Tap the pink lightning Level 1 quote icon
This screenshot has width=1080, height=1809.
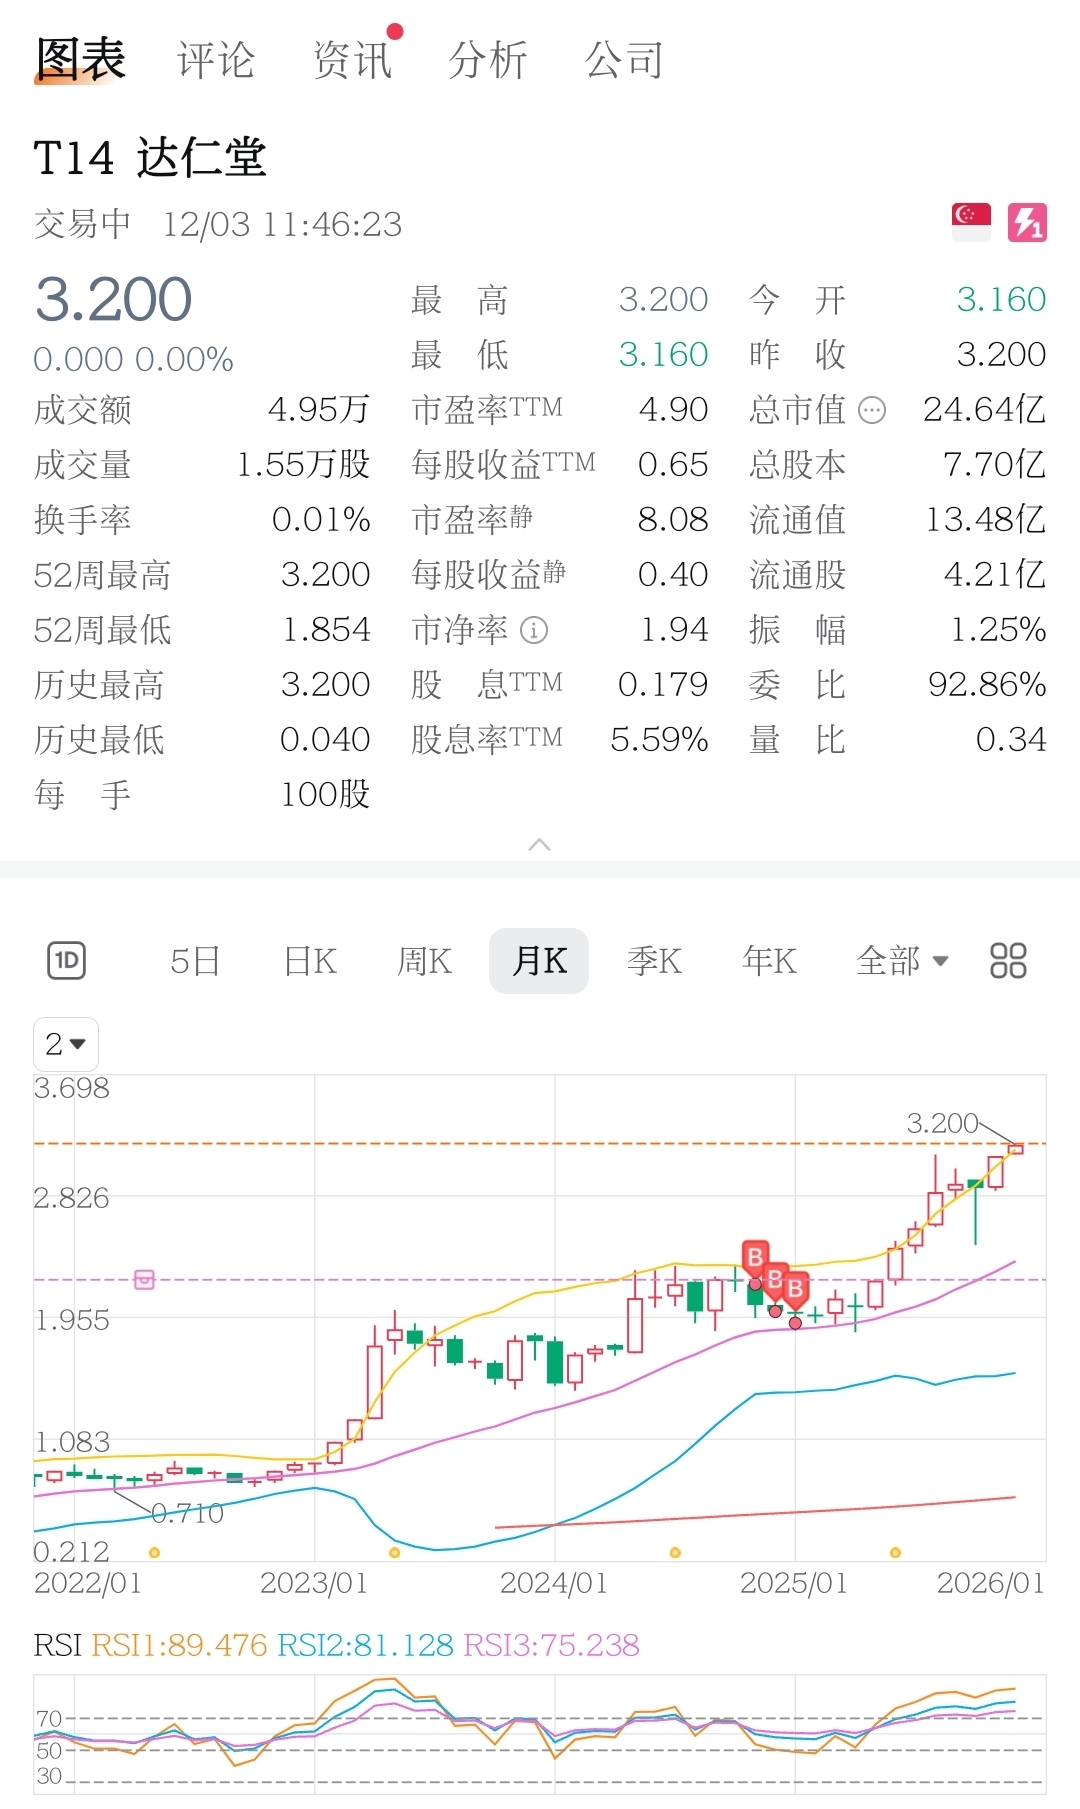[1027, 222]
